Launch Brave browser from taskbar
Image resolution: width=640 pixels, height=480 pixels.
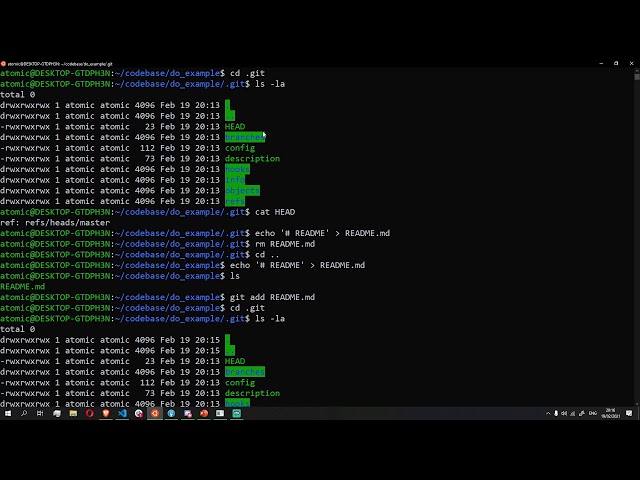[106, 413]
